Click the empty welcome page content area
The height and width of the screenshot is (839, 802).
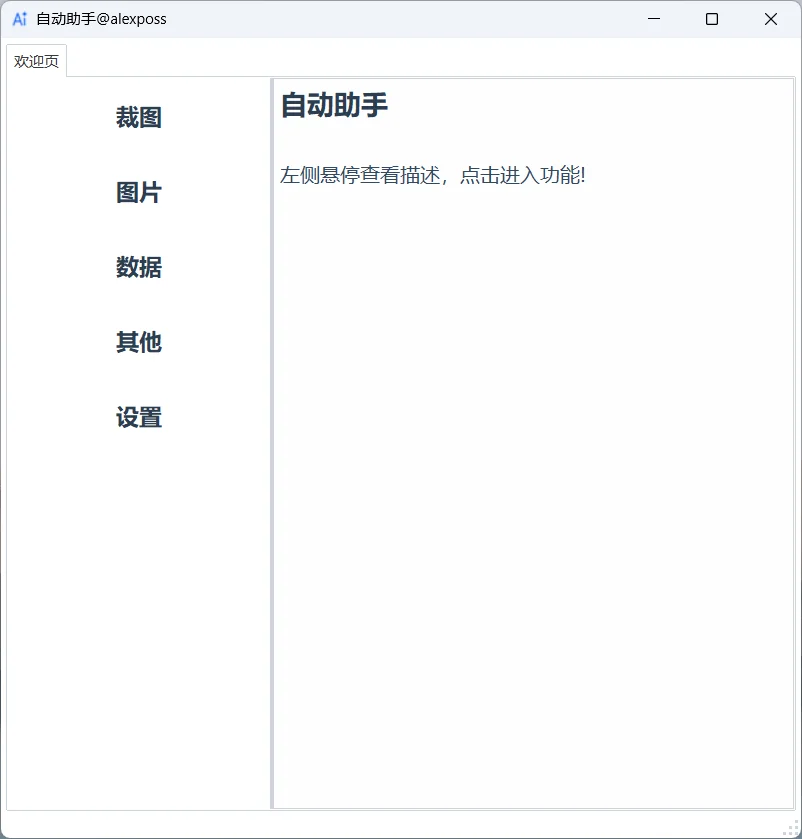pyautogui.click(x=530, y=500)
